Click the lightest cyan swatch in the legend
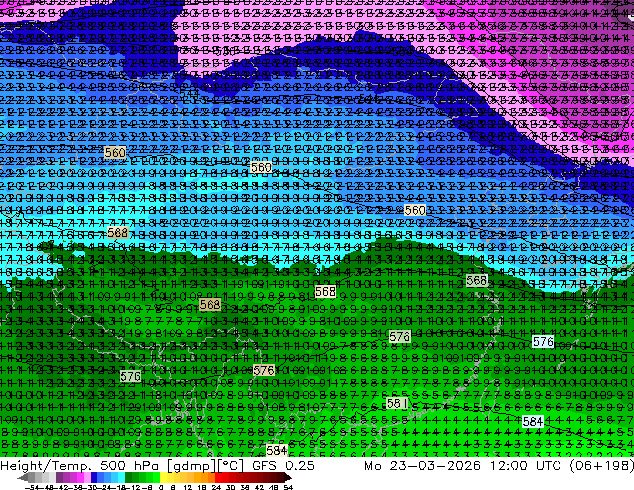The width and height of the screenshot is (634, 490). coord(121,478)
